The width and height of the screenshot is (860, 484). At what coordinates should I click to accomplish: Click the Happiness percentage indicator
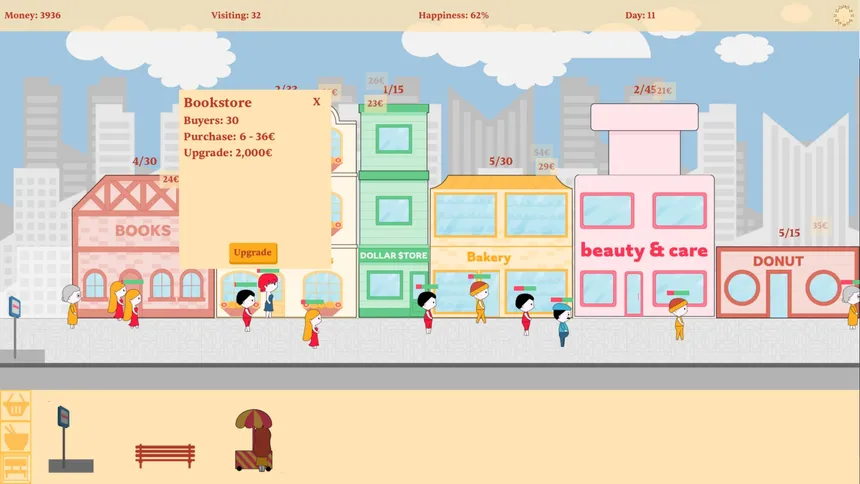[x=453, y=15]
